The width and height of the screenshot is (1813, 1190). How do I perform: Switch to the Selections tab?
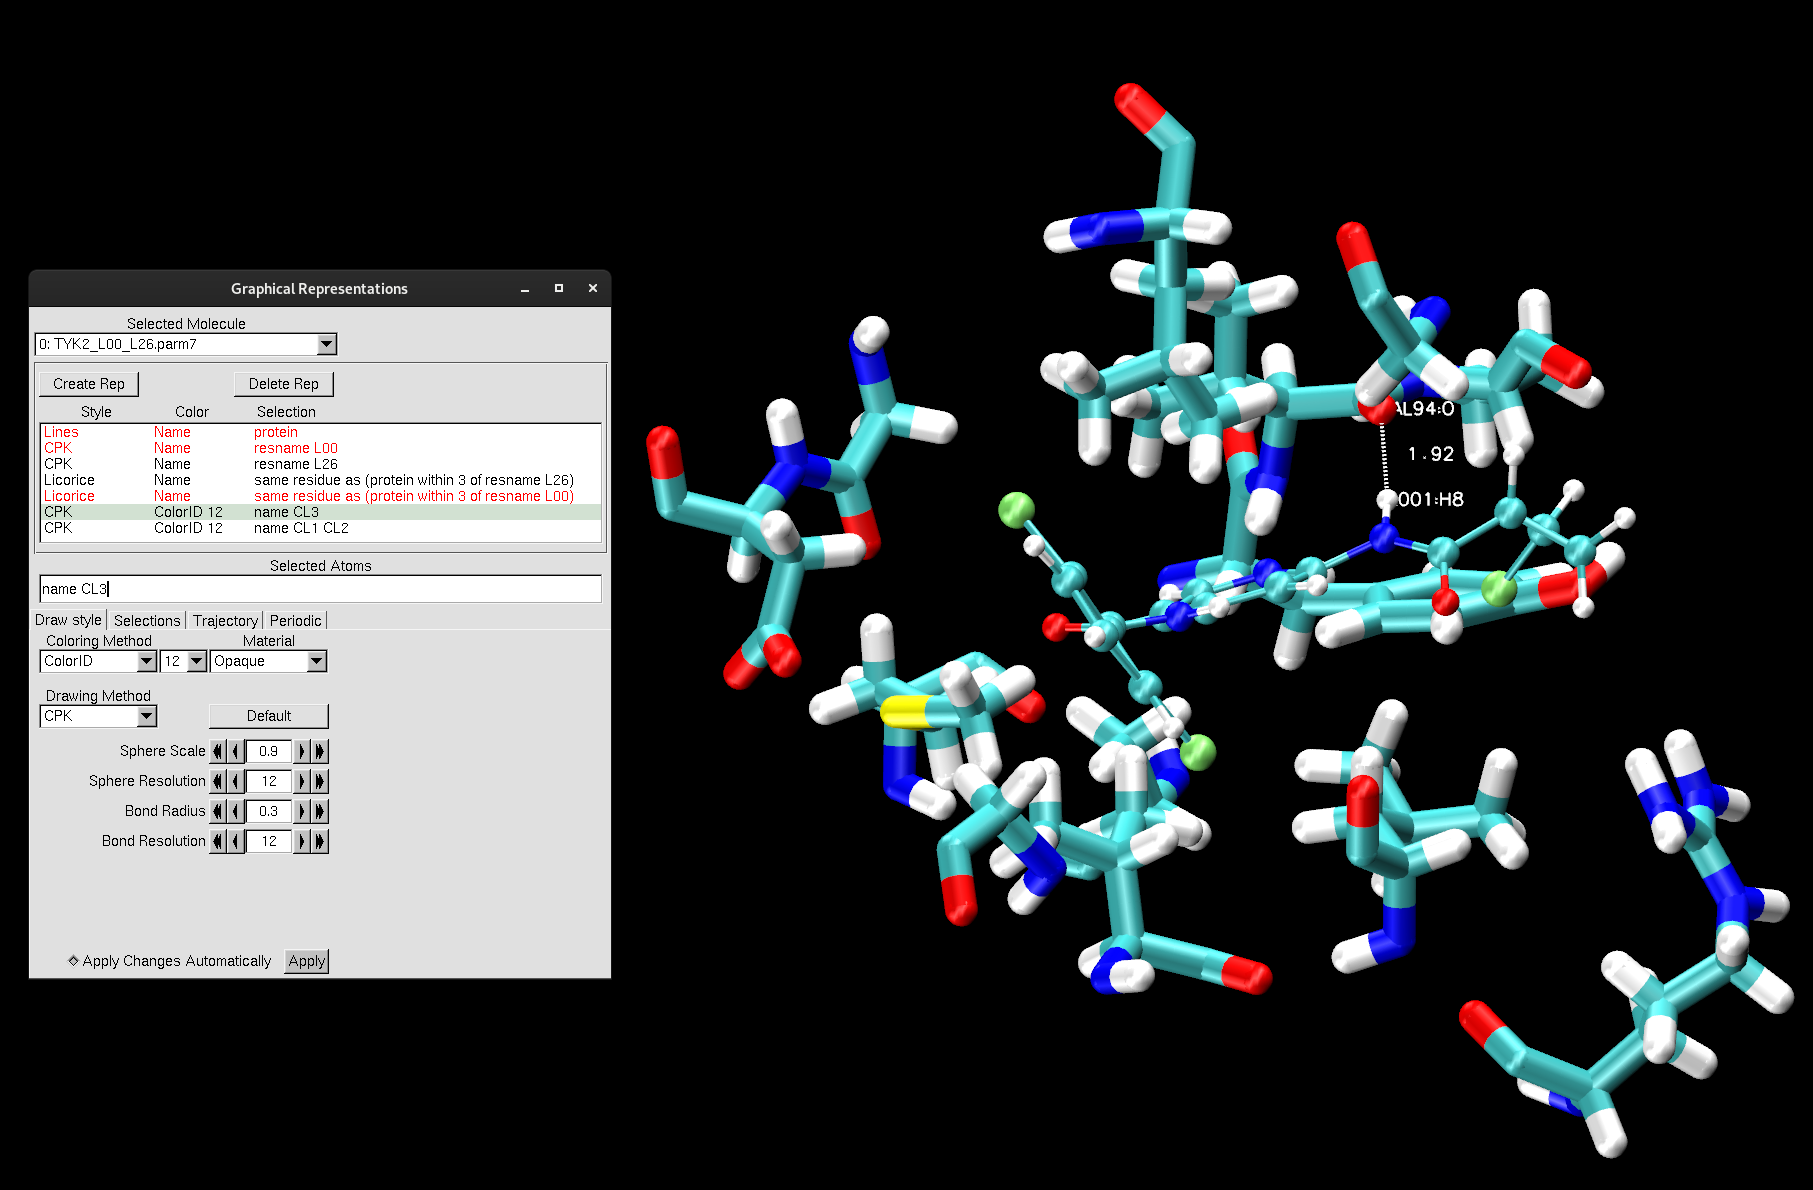(x=147, y=620)
